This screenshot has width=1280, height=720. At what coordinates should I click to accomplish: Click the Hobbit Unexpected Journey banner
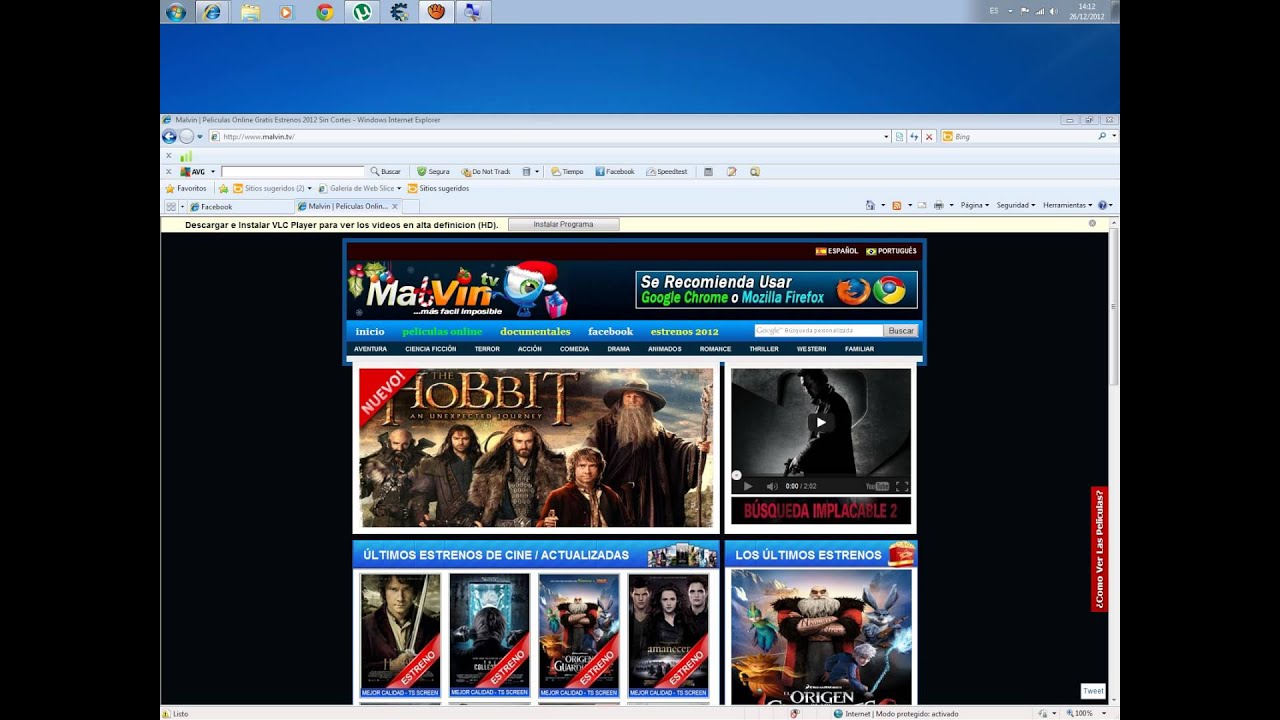[536, 448]
